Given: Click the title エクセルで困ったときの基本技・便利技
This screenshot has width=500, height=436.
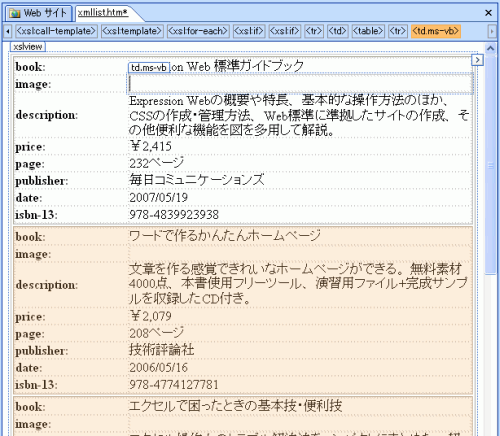Looking at the screenshot, I should click(x=236, y=406).
